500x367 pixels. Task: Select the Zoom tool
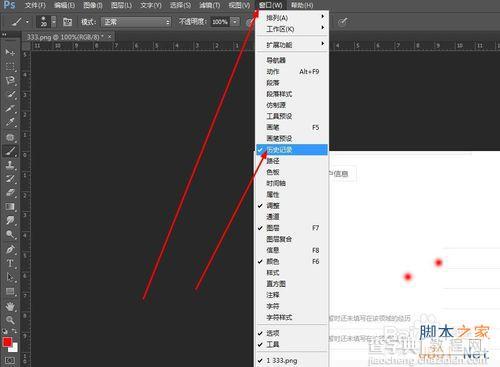coord(10,320)
